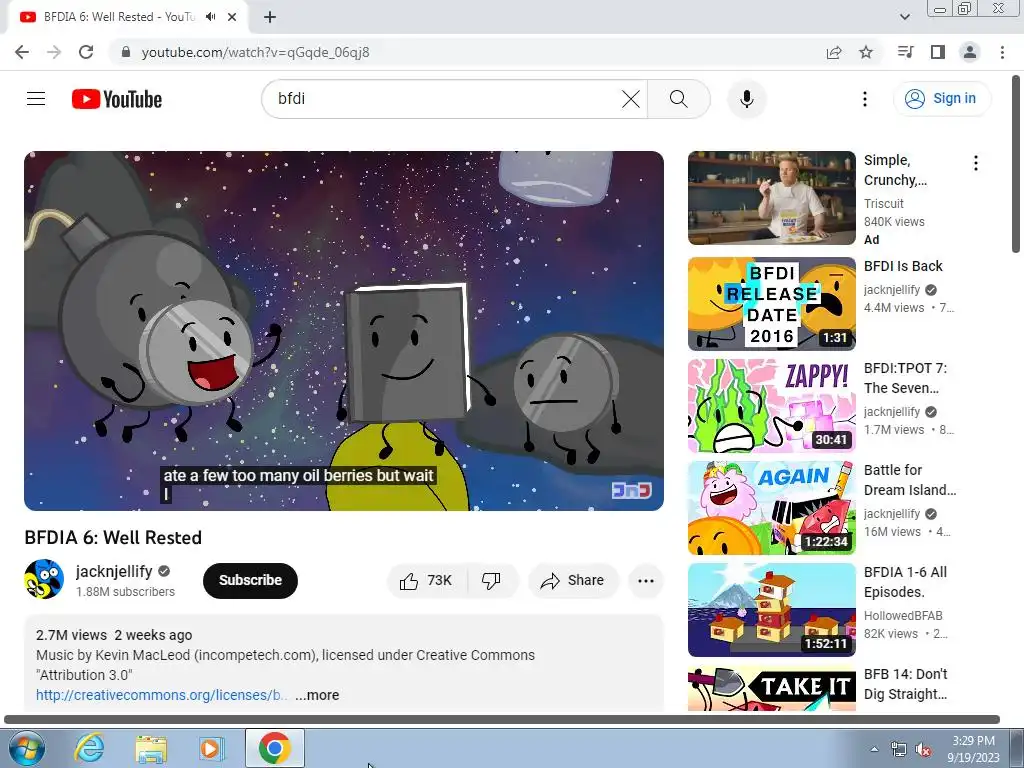Open Windows Media Player from taskbar

pyautogui.click(x=210, y=748)
